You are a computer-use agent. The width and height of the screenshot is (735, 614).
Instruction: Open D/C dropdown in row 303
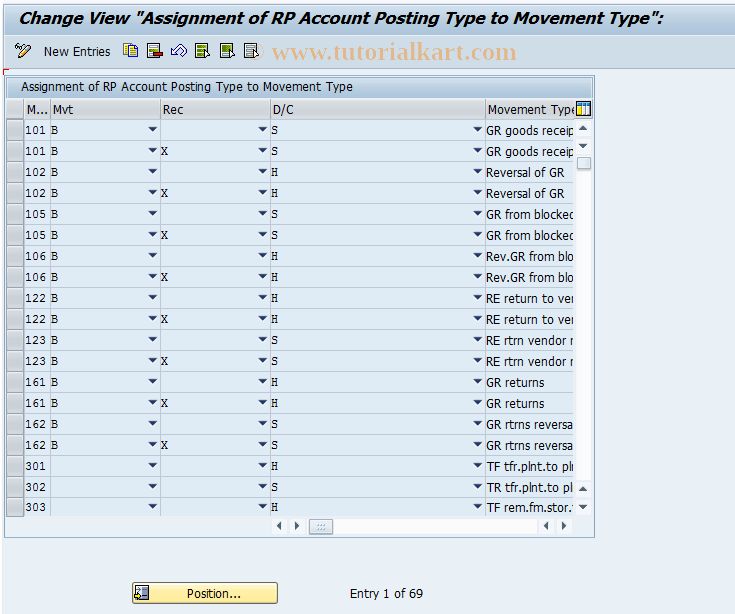477,506
